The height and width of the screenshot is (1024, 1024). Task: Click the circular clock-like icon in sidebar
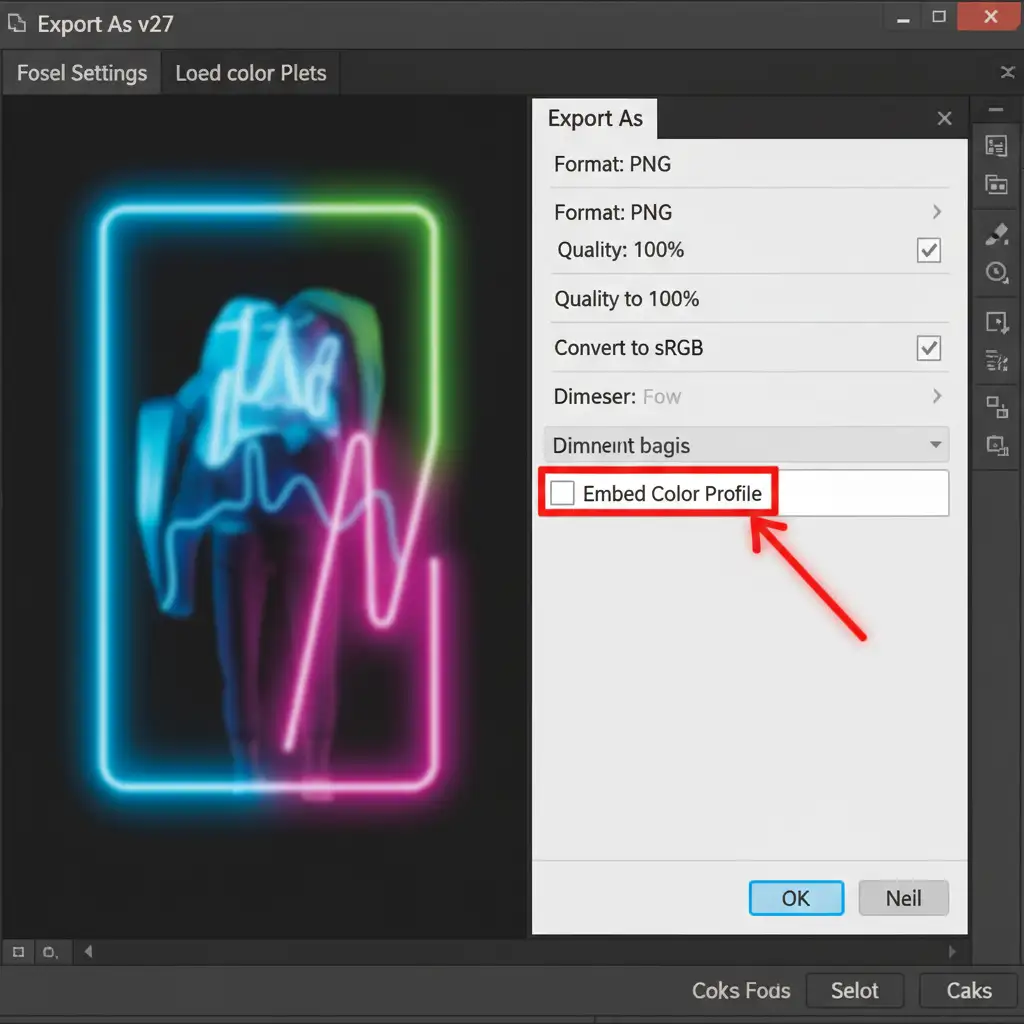click(996, 272)
